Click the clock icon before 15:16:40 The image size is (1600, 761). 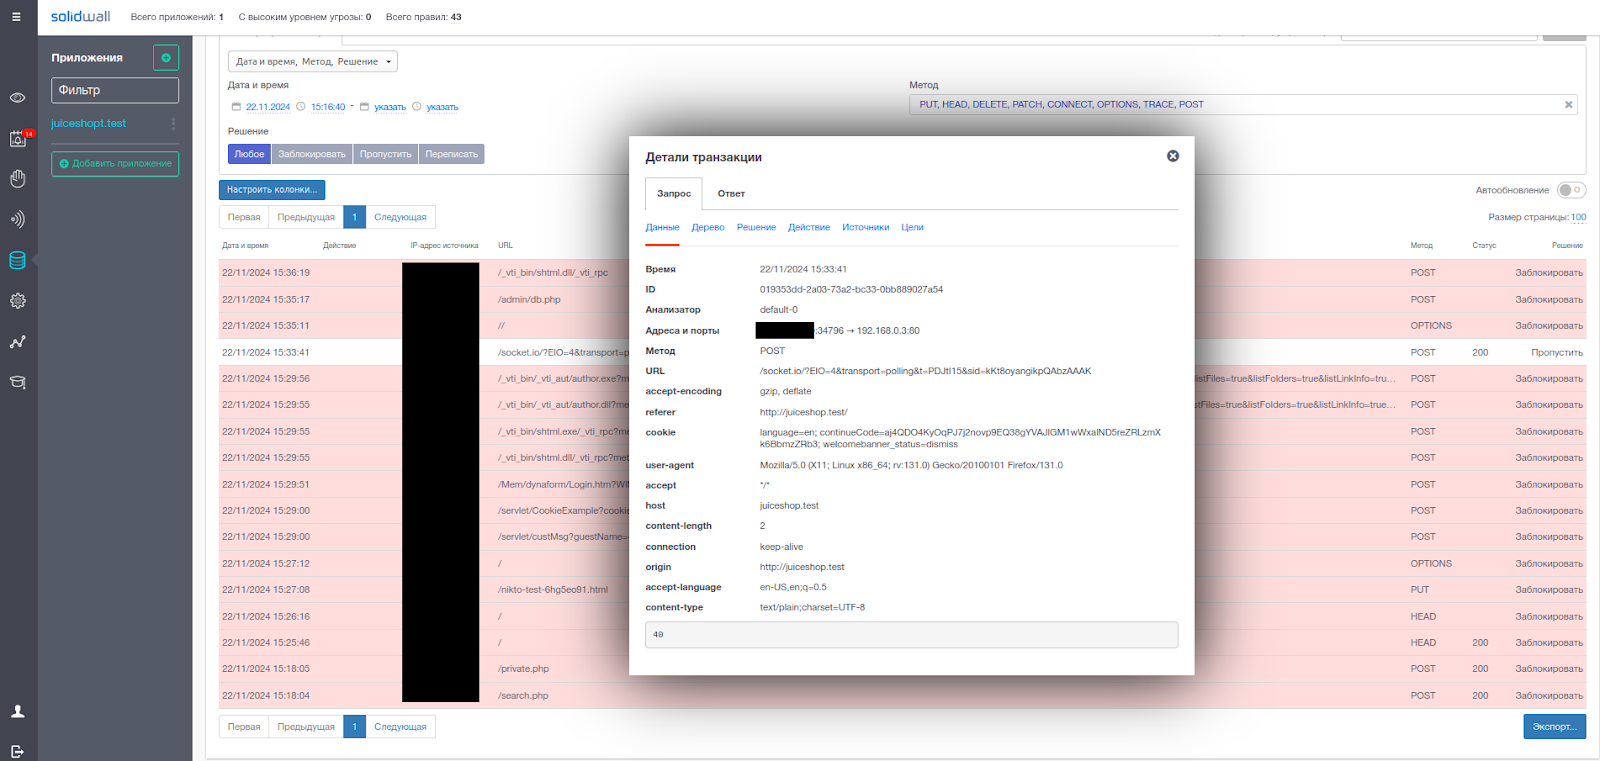[301, 107]
